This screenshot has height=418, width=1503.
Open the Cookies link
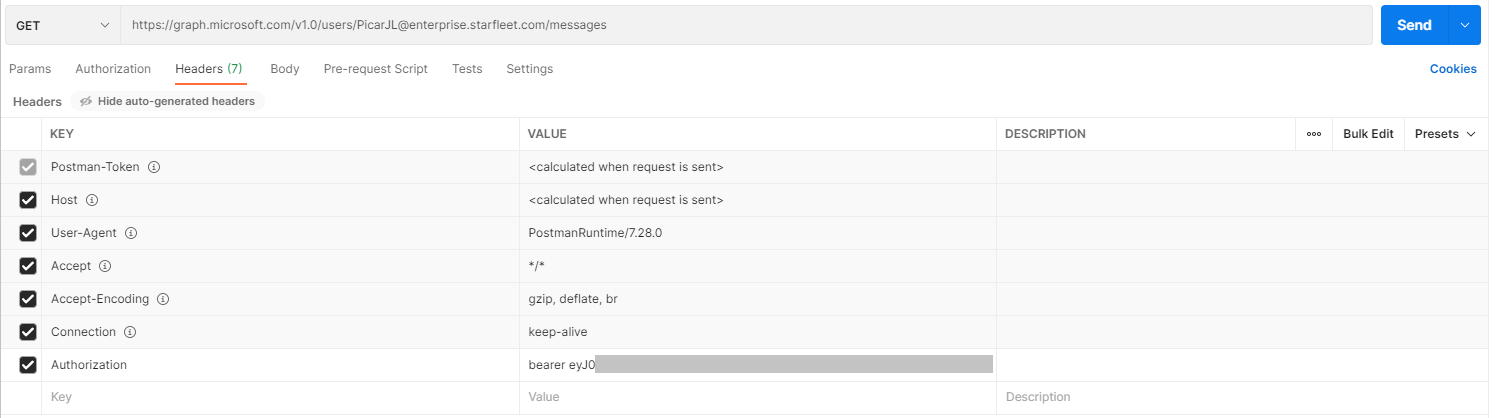click(x=1453, y=69)
